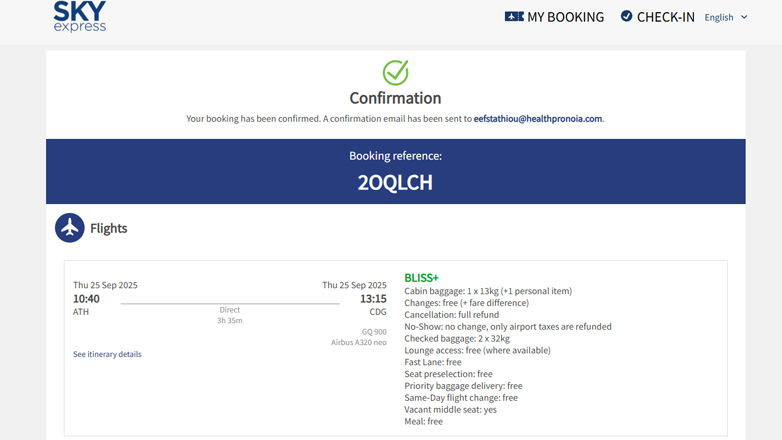Expand the language selector chevron arrow
This screenshot has height=440, width=782.
point(744,17)
